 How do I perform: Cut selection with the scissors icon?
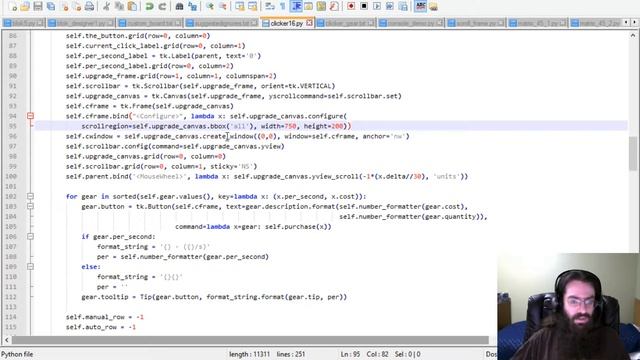(107, 6)
